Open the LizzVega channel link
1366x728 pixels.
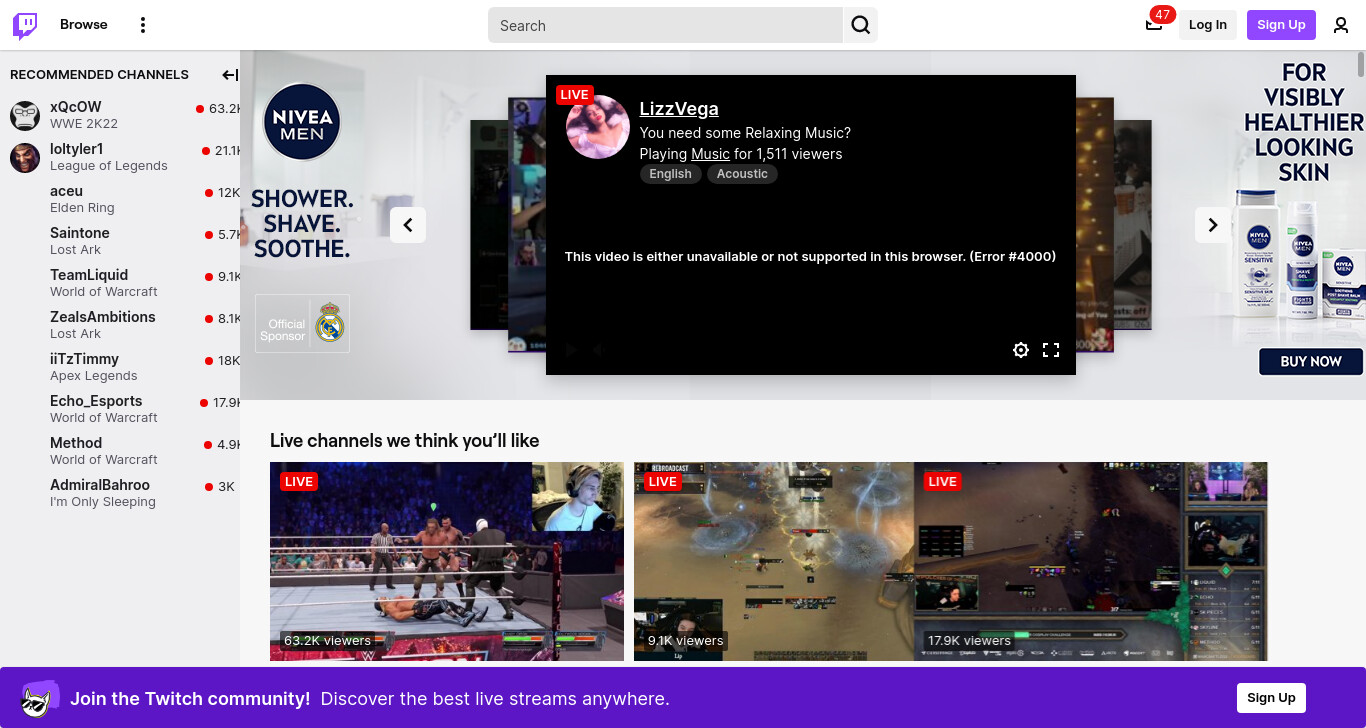(x=679, y=109)
